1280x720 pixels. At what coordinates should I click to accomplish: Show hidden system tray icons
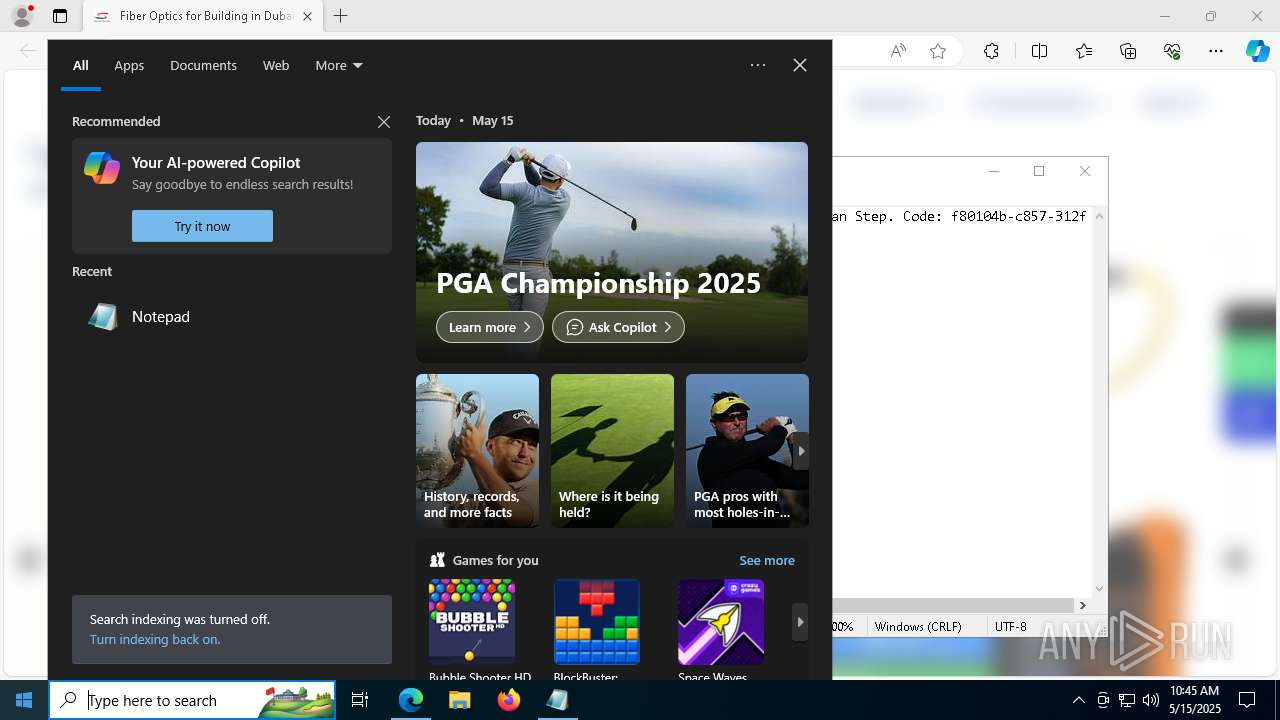pos(1078,700)
